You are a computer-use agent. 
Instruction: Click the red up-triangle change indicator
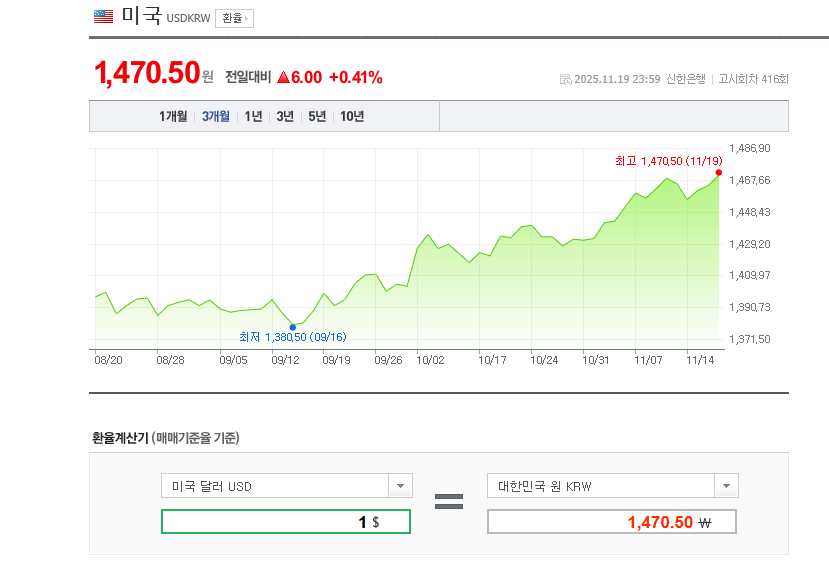[x=283, y=78]
